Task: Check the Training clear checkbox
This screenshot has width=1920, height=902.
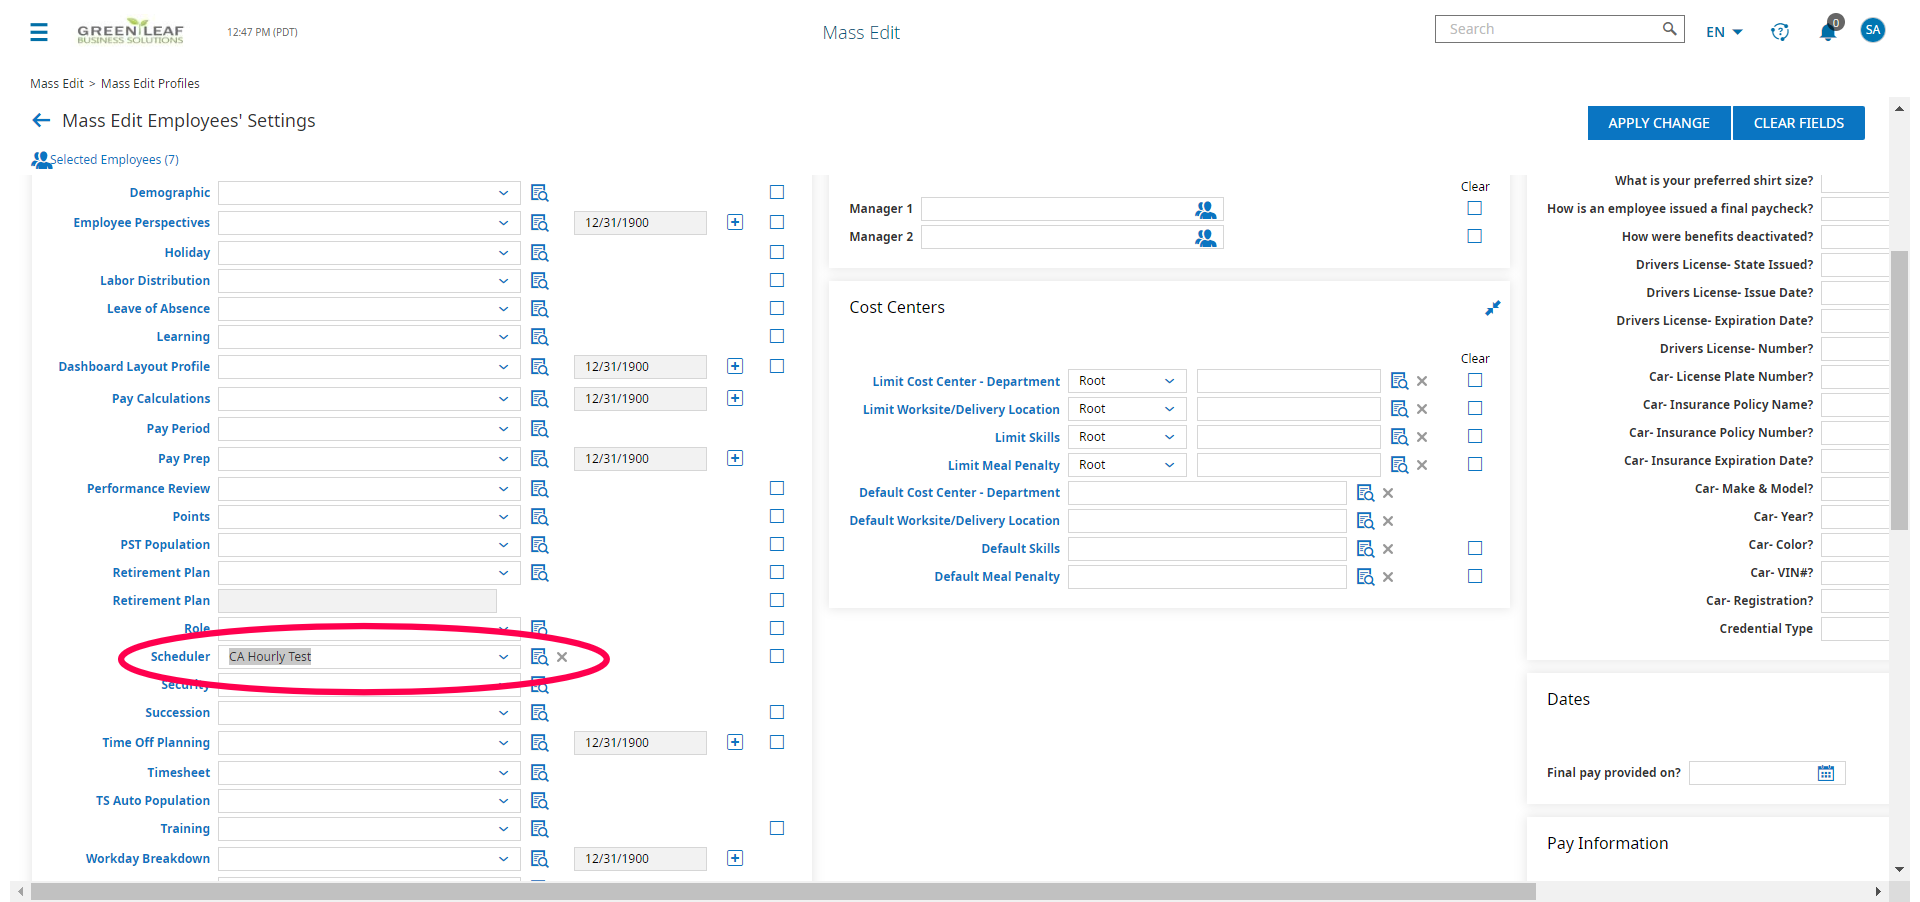Action: 777,828
